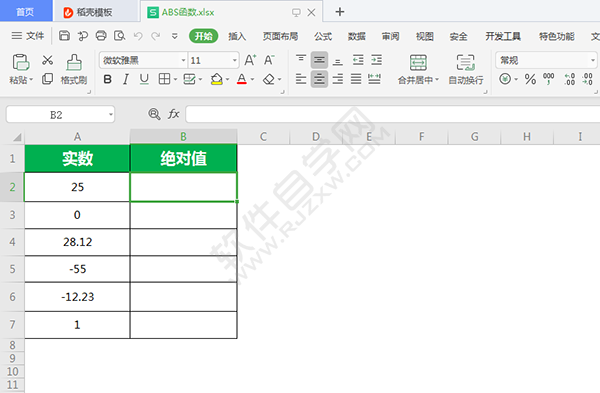Align text right
The width and height of the screenshot is (600, 393).
point(338,79)
